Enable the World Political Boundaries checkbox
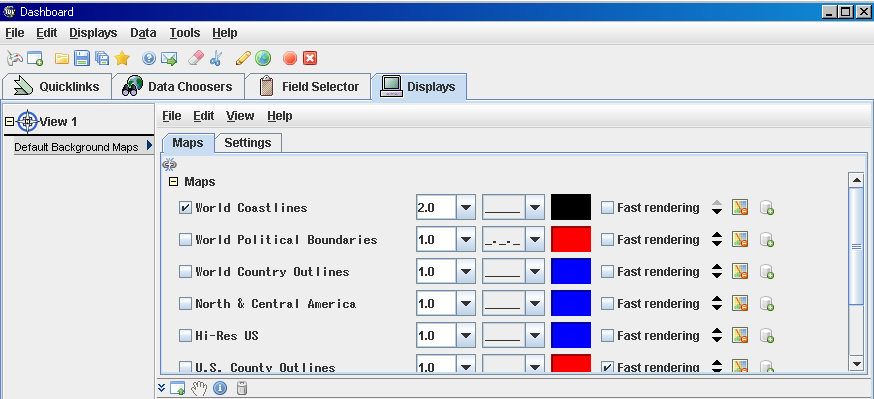Image resolution: width=874 pixels, height=399 pixels. click(185, 240)
